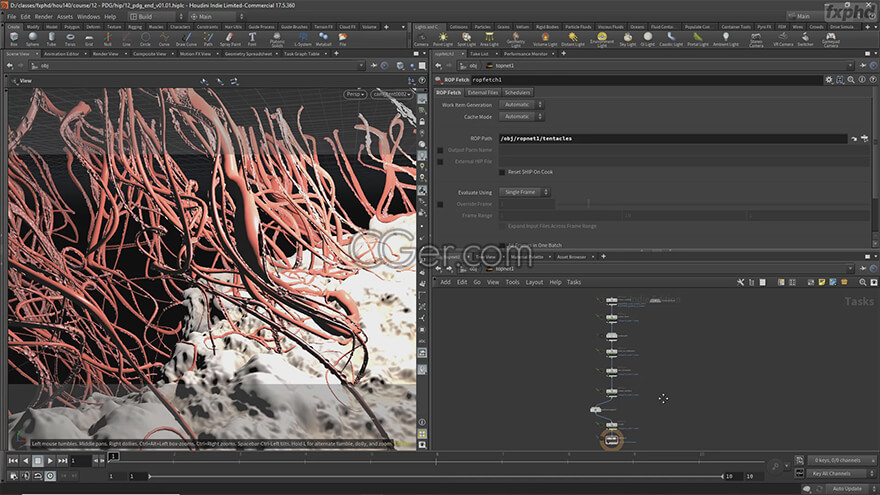
Task: Click the playbar frame marker at frame 1
Action: 113,456
